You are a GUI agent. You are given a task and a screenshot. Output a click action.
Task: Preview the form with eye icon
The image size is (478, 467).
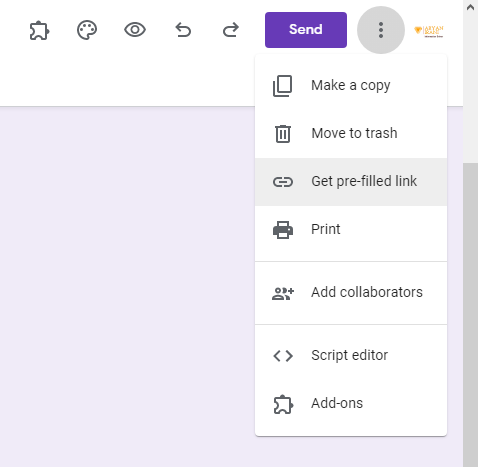135,30
